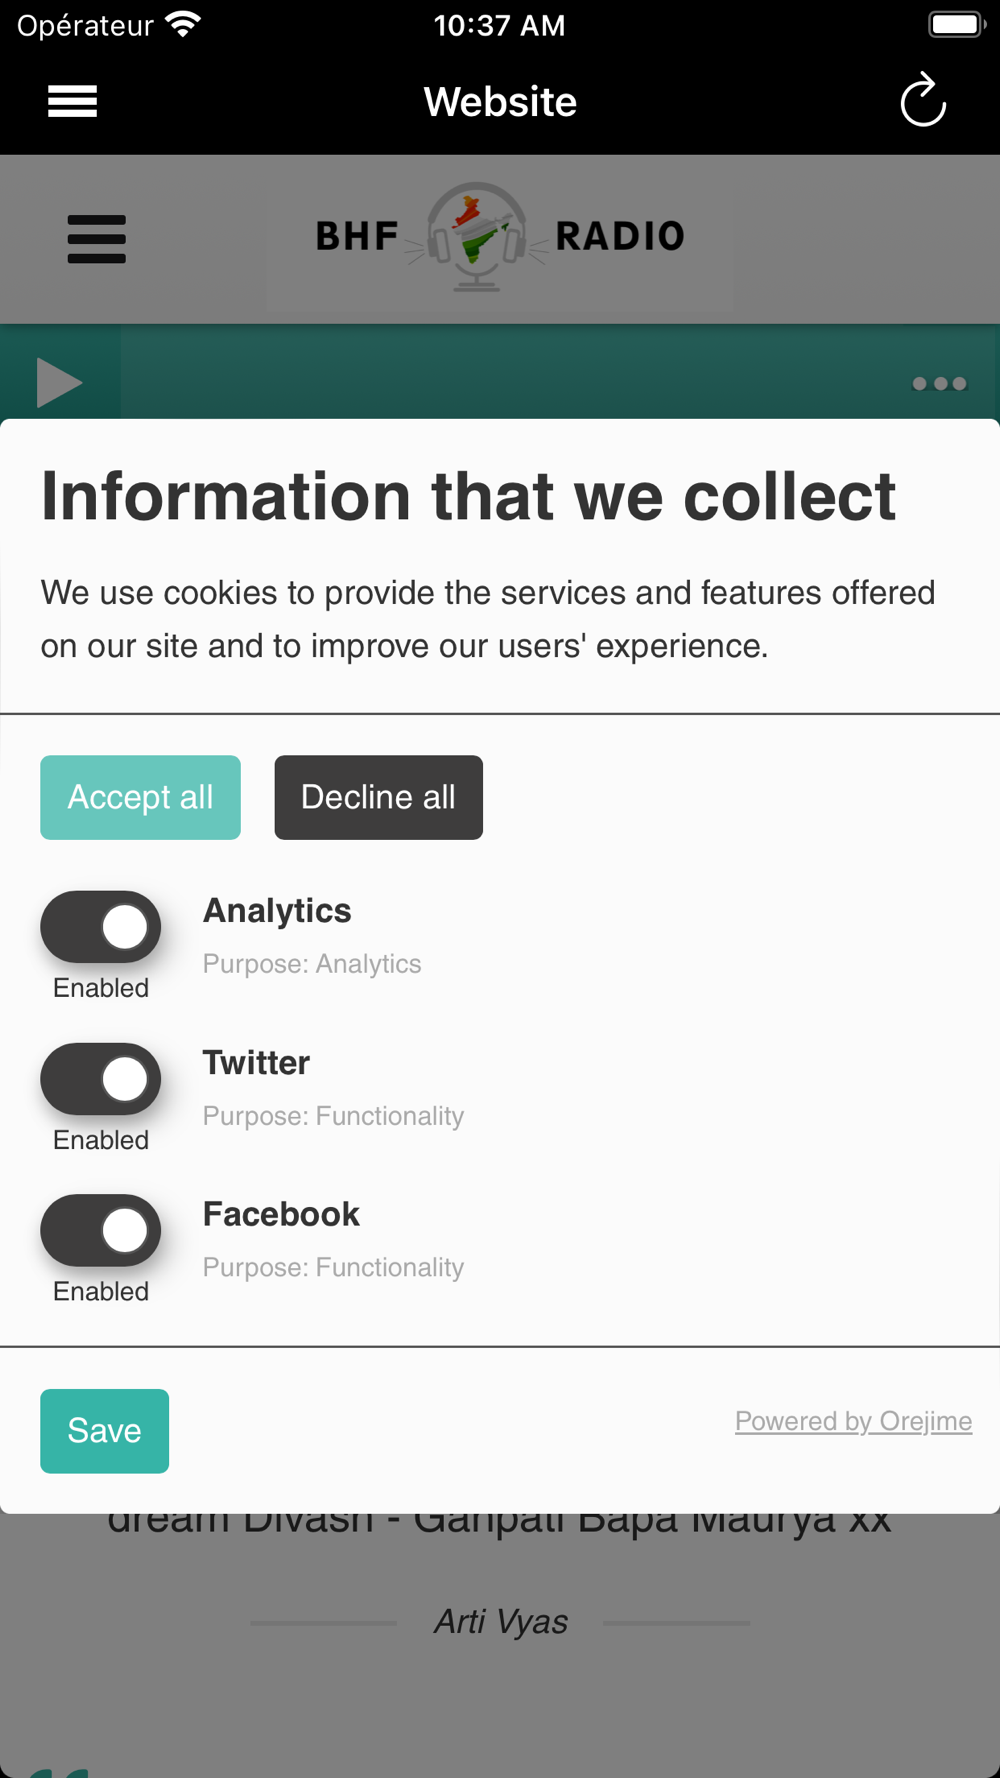This screenshot has width=1000, height=1778.
Task: Disable the Twitter cookie toggle
Action: tap(101, 1079)
